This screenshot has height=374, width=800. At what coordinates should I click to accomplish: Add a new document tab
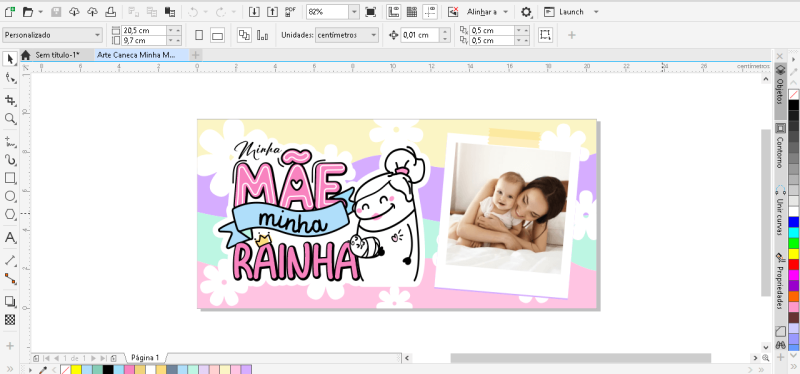coord(195,55)
